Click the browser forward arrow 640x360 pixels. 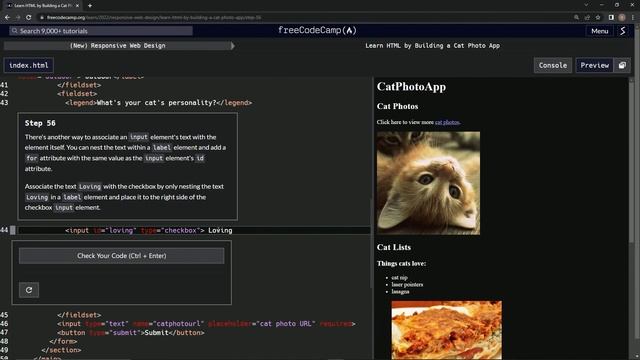(x=18, y=18)
